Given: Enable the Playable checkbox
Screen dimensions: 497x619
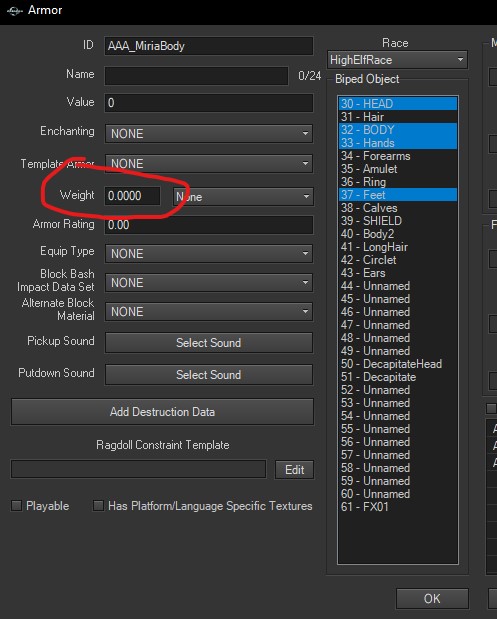Looking at the screenshot, I should point(17,506).
